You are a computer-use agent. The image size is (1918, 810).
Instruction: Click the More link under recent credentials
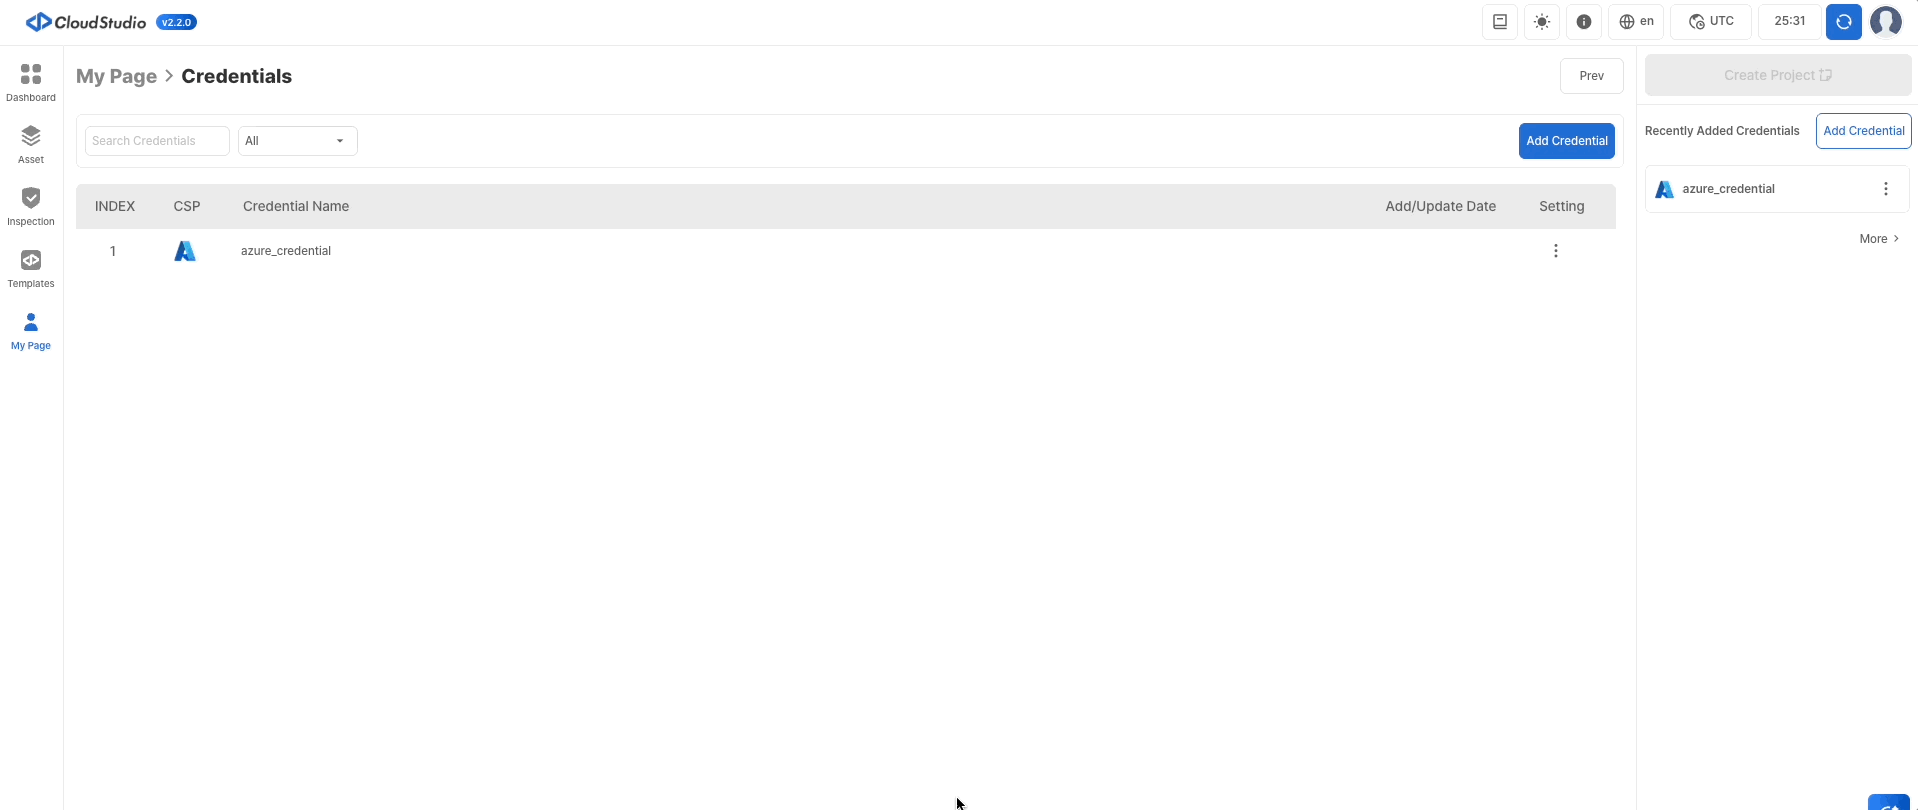pos(1879,239)
